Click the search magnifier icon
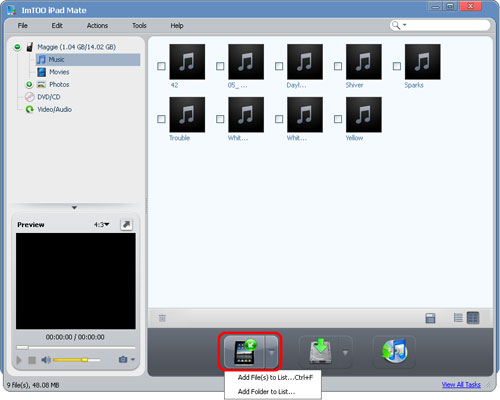The height and width of the screenshot is (400, 500). (396, 25)
